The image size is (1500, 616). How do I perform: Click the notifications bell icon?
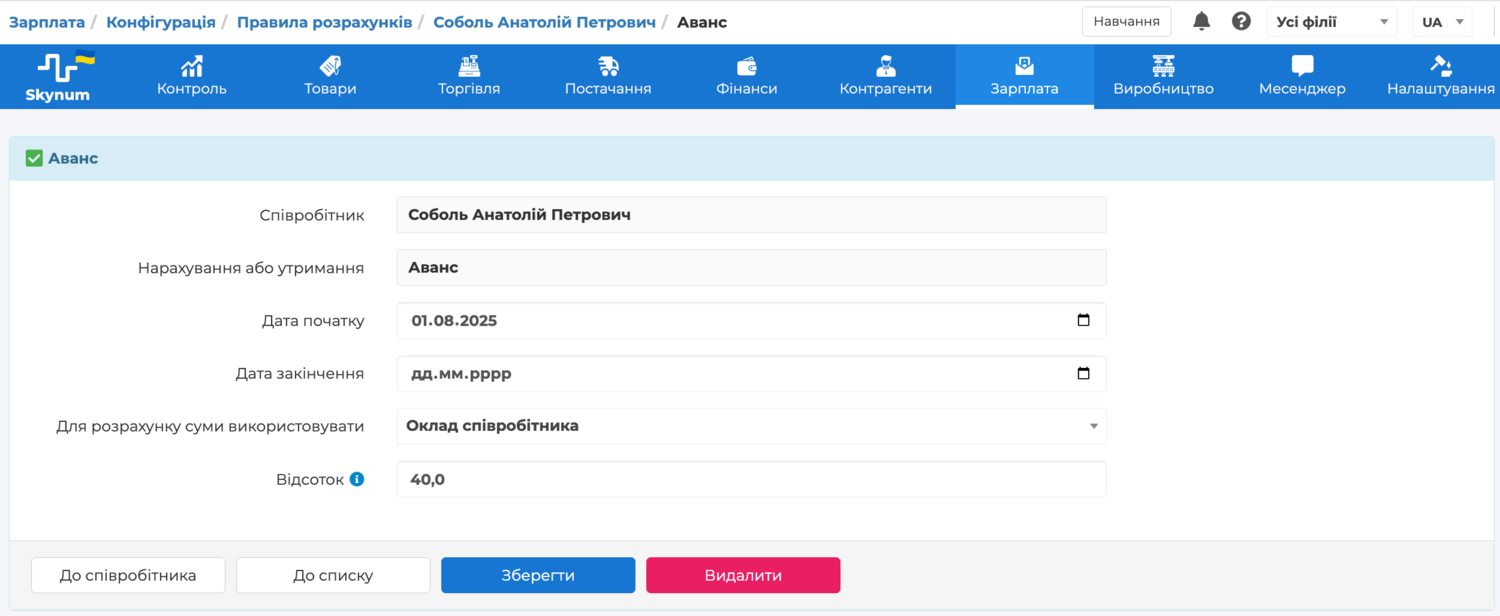[1202, 22]
